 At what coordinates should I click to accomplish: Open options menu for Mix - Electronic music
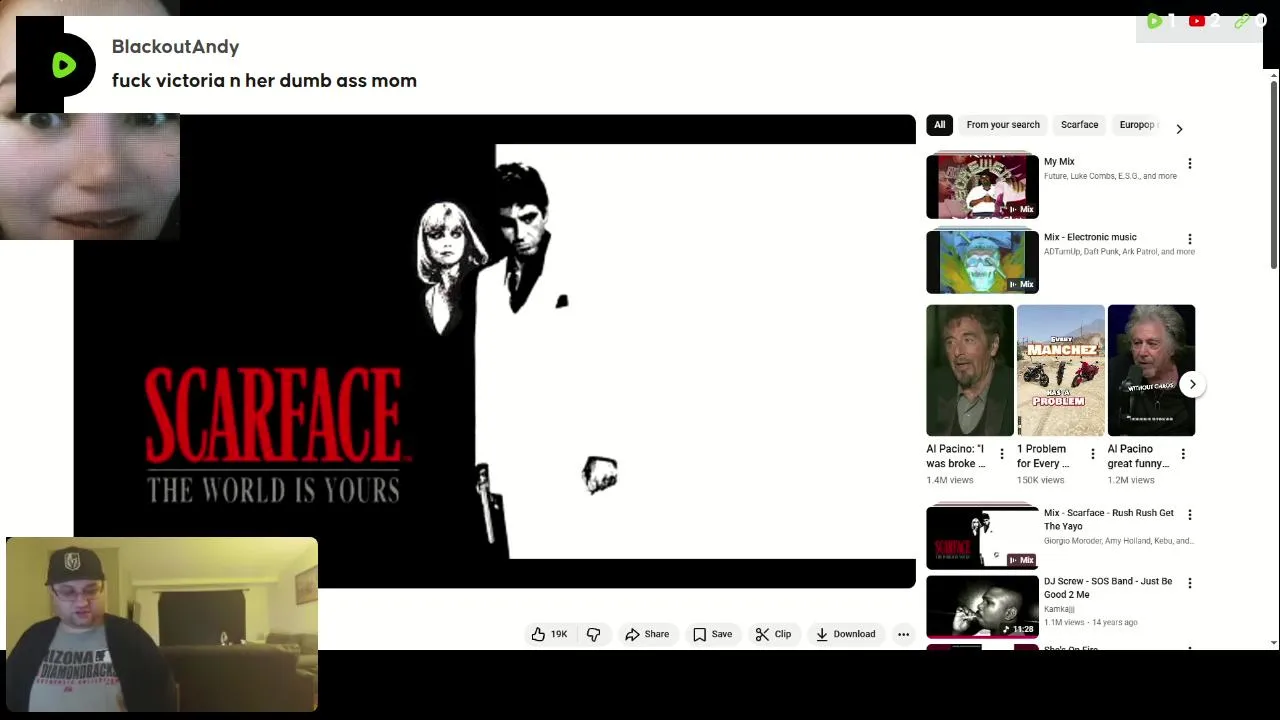coord(1189,239)
